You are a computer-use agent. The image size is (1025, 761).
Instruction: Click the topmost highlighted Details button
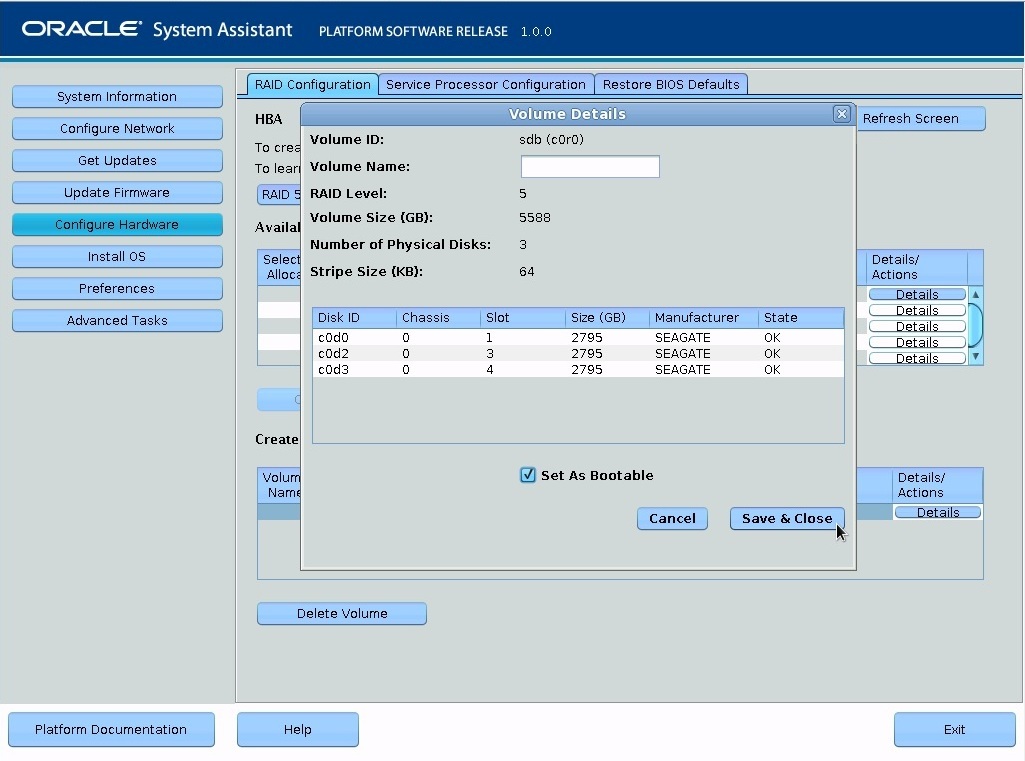click(x=916, y=293)
